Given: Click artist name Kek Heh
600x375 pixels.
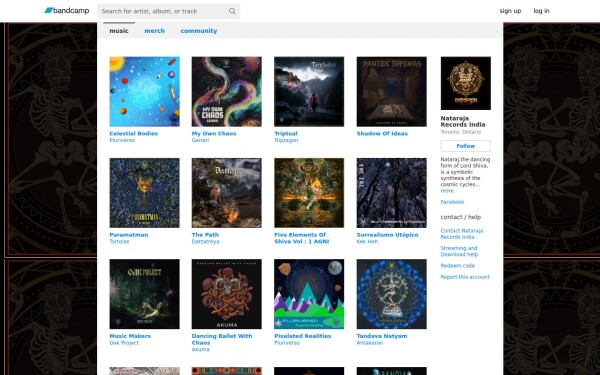Looking at the screenshot, I should coord(367,242).
